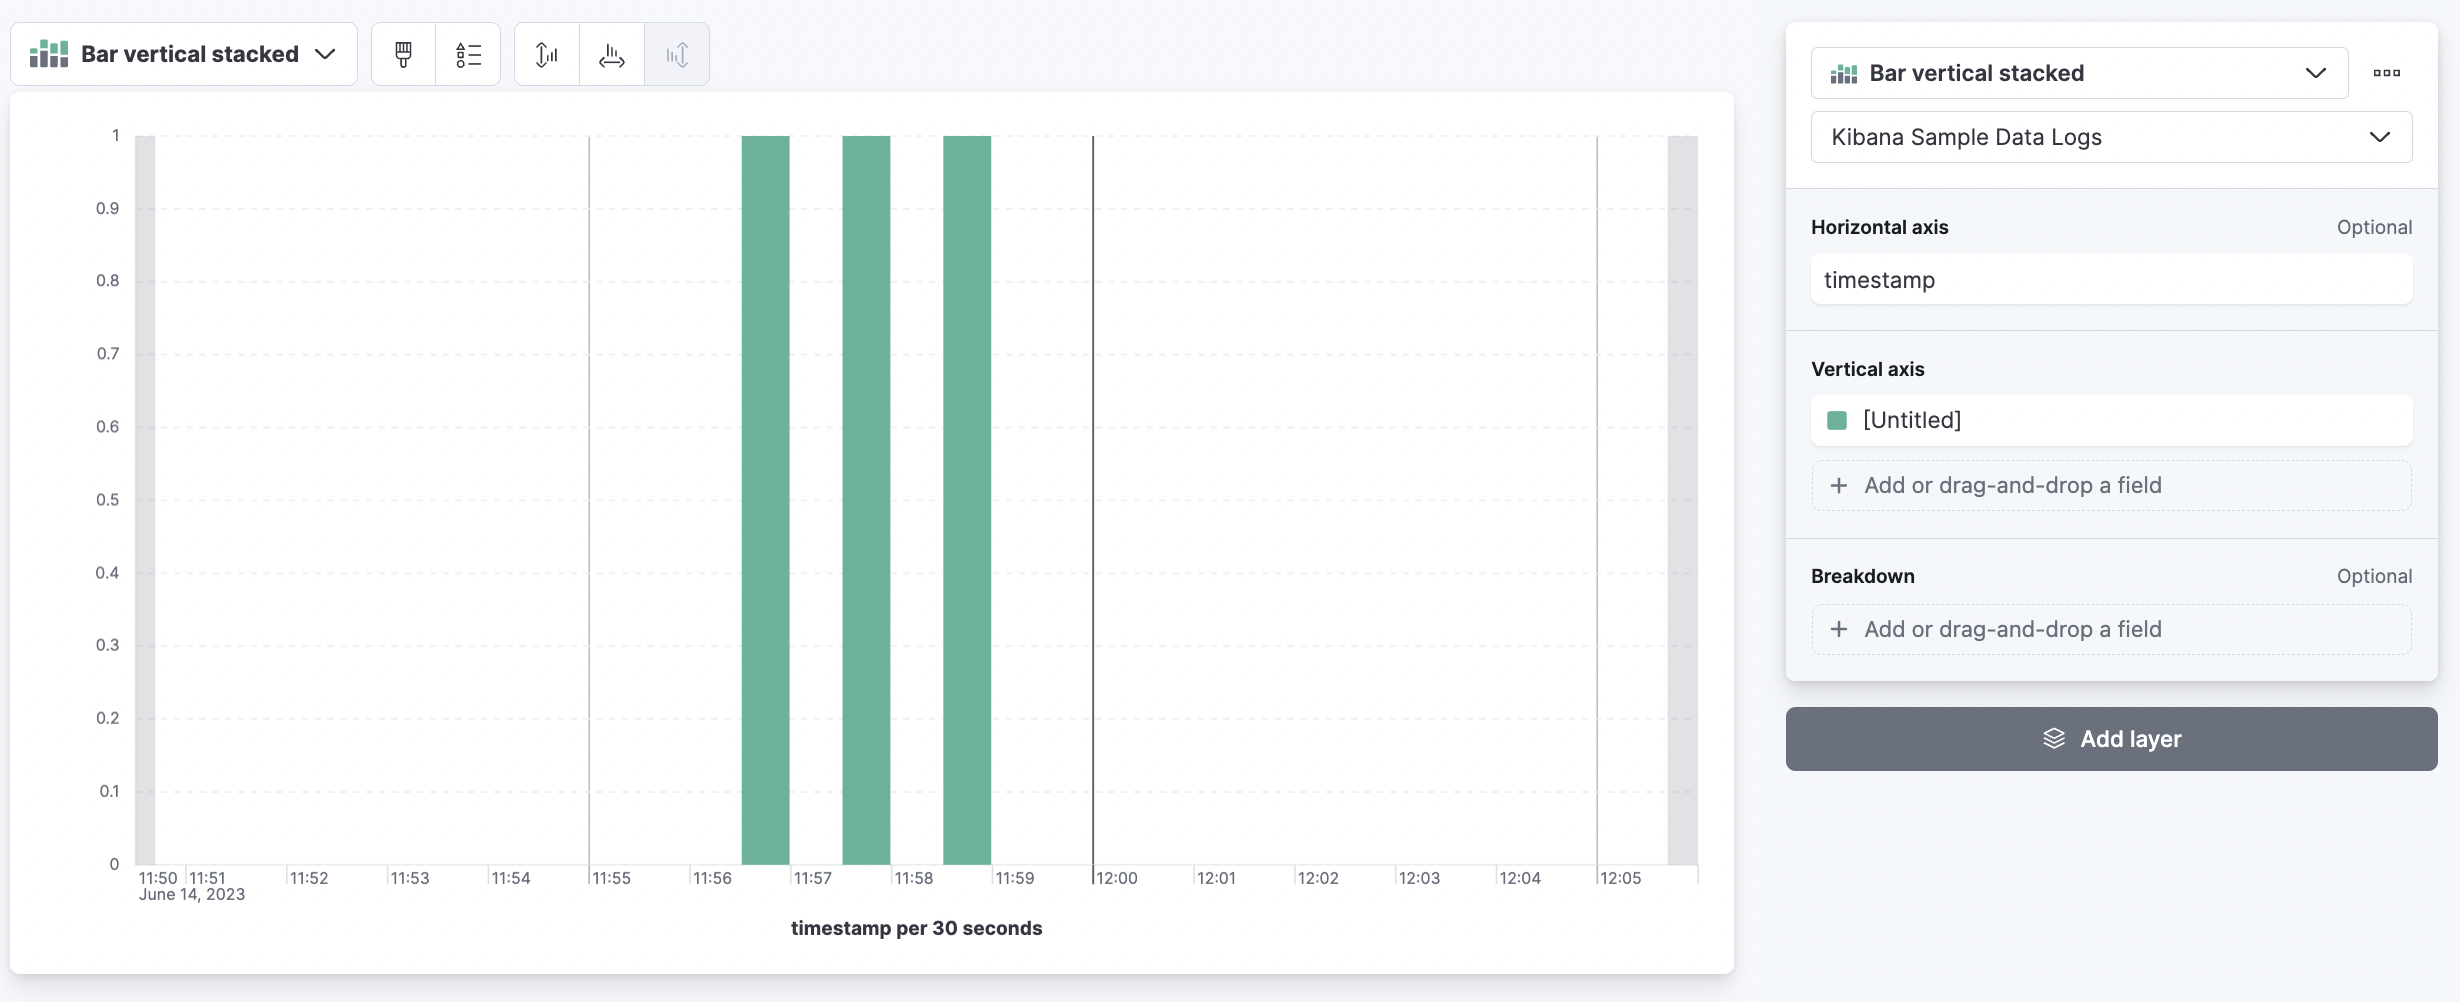
Task: Open the Bar vertical stacked chart type switcher
Action: (x=184, y=54)
